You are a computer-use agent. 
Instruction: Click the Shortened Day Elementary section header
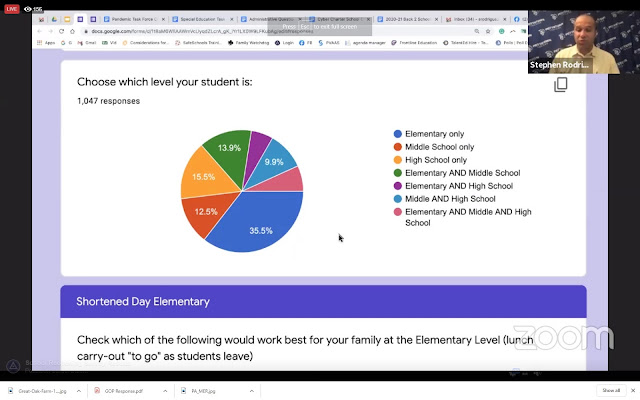click(323, 302)
